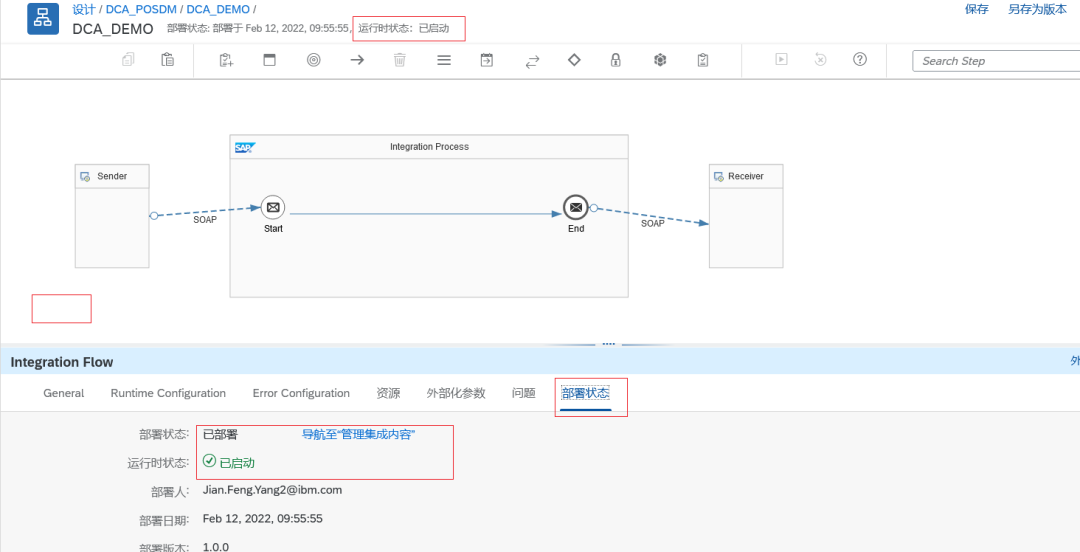
Task: Click the Receiver participant icon
Action: coord(718,176)
